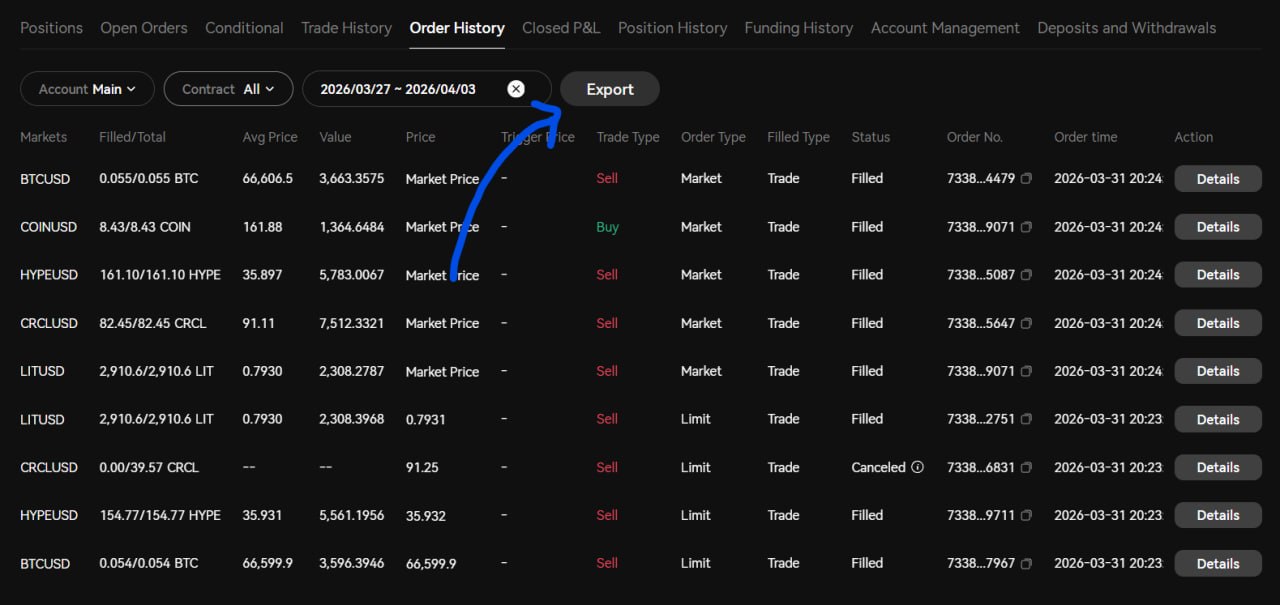The height and width of the screenshot is (605, 1280).
Task: Copy order number ending in 2751
Action: [x=1026, y=419]
